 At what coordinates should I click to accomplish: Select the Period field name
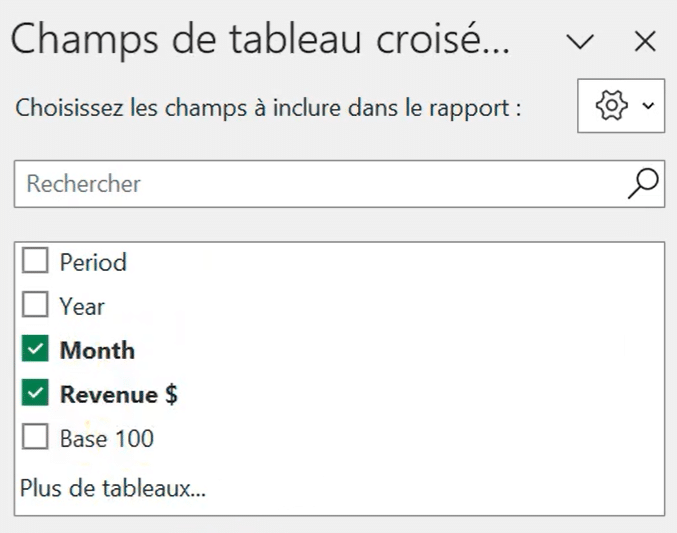pyautogui.click(x=93, y=262)
